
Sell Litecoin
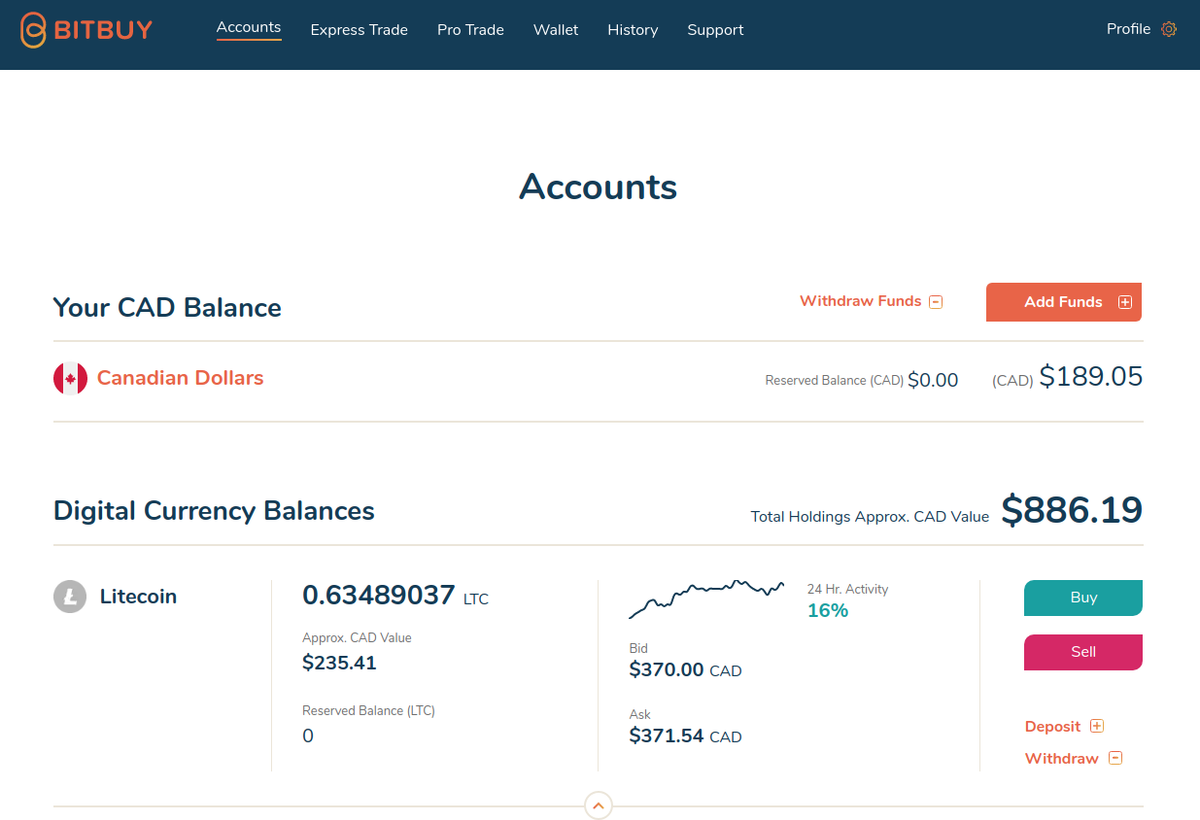(x=1083, y=652)
